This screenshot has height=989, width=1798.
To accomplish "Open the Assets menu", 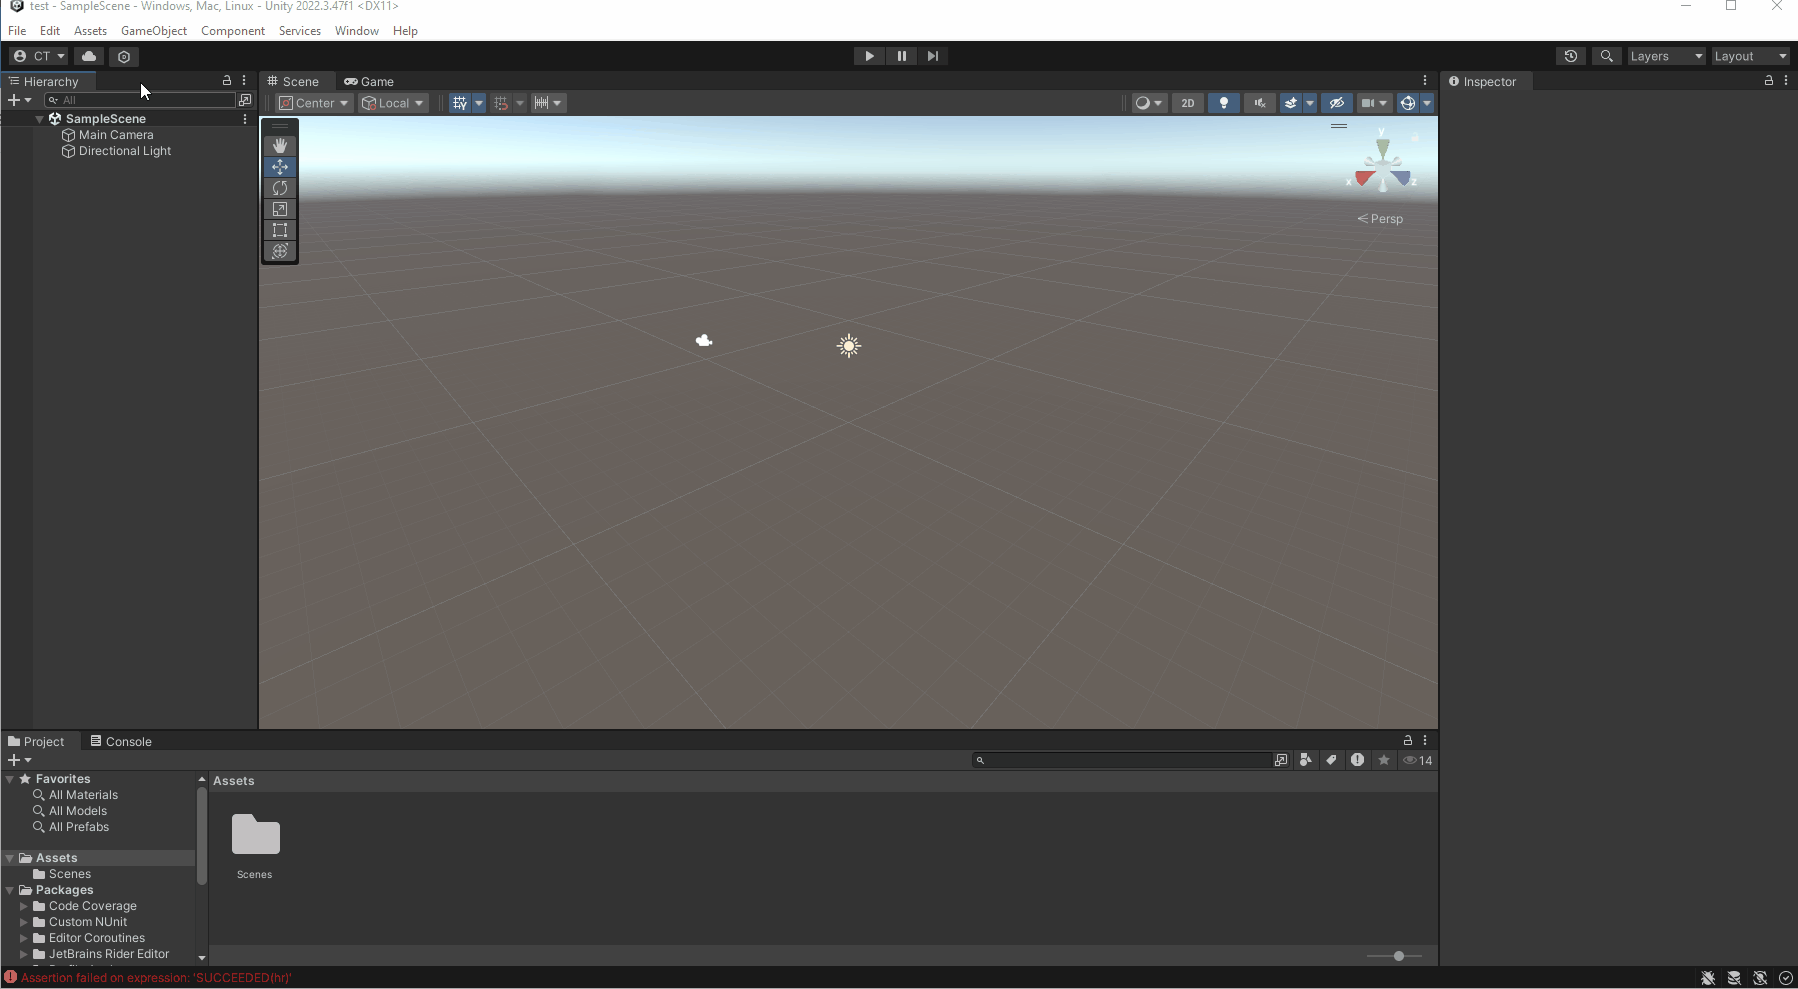I will [x=90, y=31].
